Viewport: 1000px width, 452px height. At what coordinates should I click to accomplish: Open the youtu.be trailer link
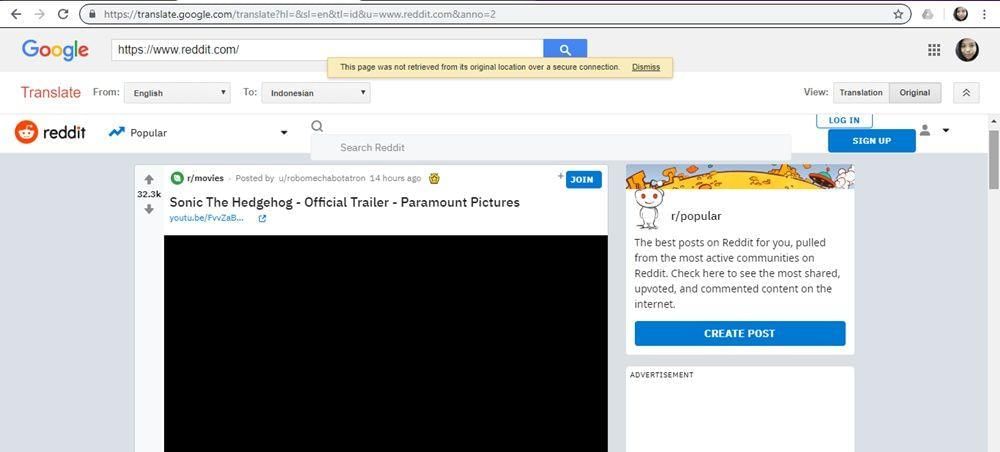click(207, 218)
